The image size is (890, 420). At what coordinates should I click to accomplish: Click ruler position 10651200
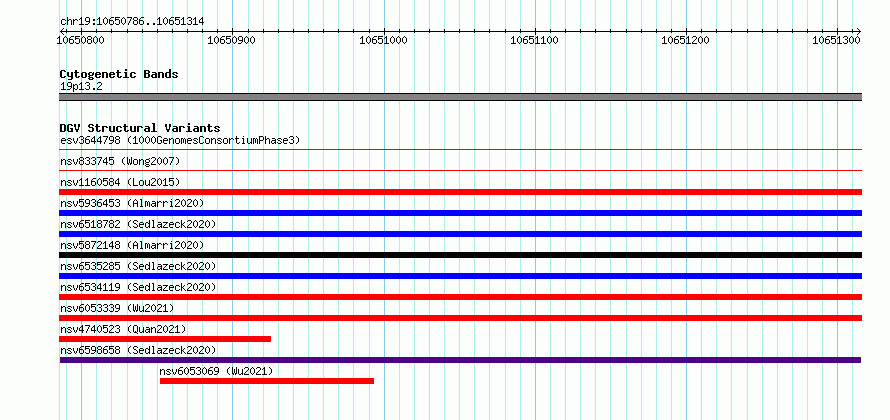[686, 40]
